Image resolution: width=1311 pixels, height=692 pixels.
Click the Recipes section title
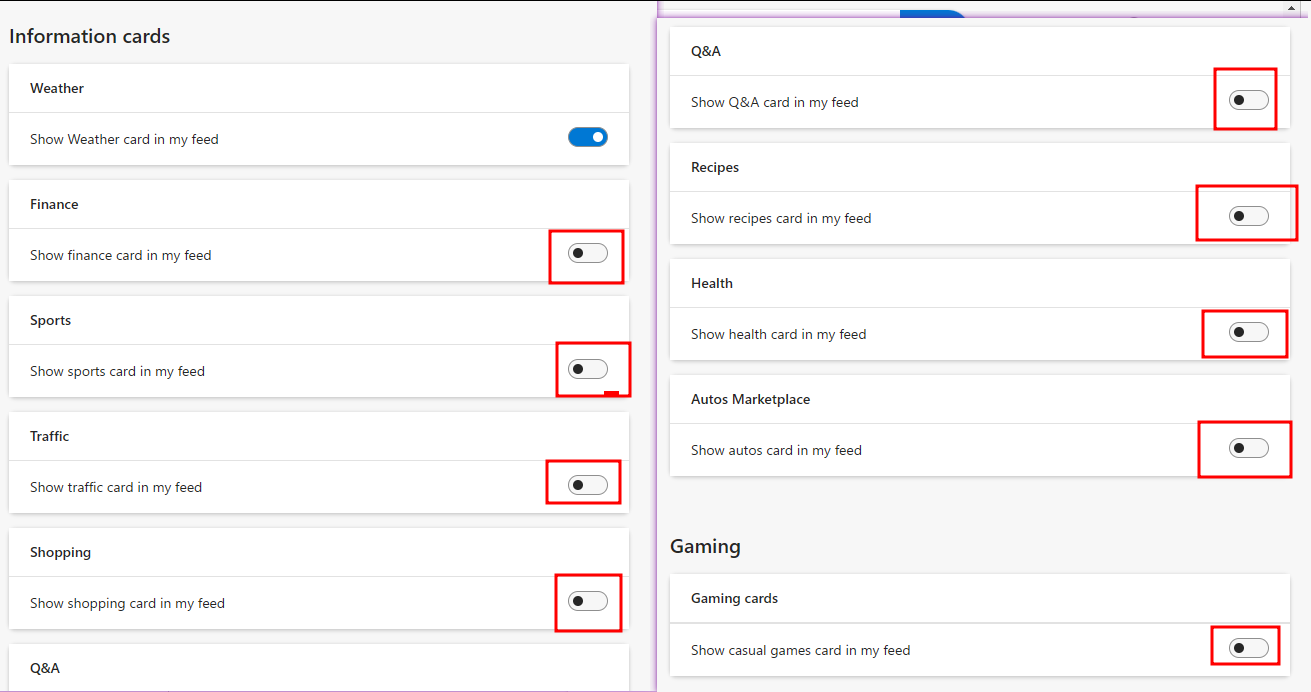tap(715, 167)
